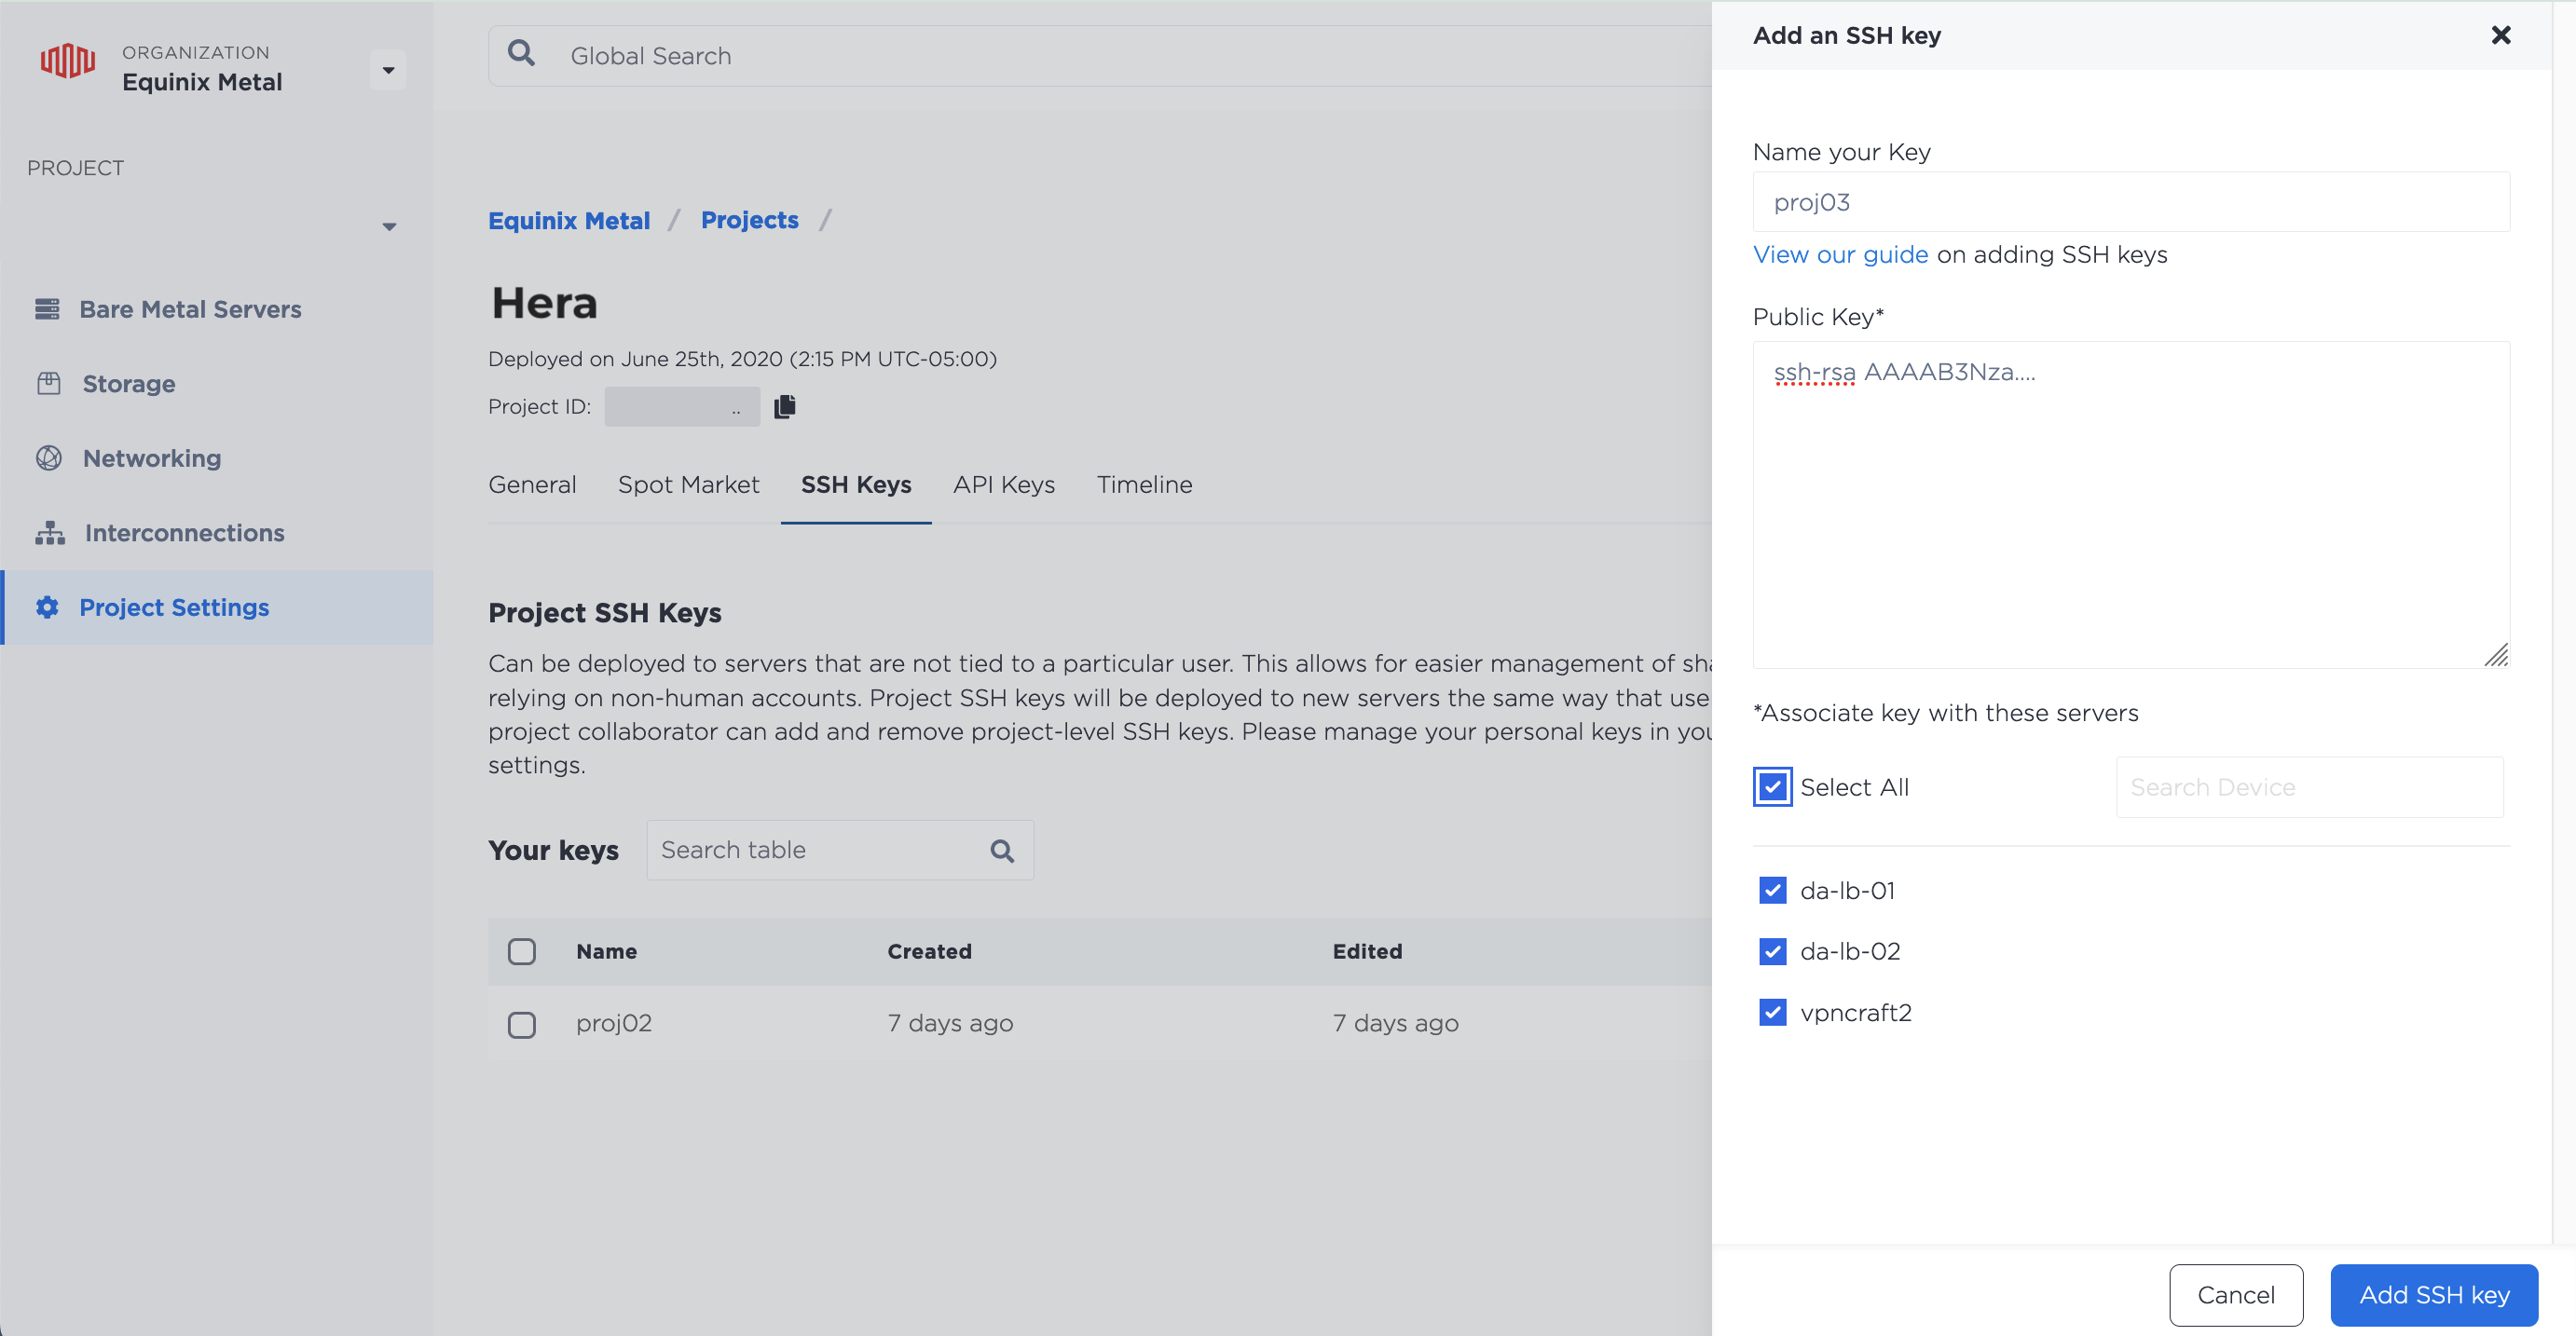Image resolution: width=2576 pixels, height=1336 pixels.
Task: Click the Created column header
Action: pos(929,951)
